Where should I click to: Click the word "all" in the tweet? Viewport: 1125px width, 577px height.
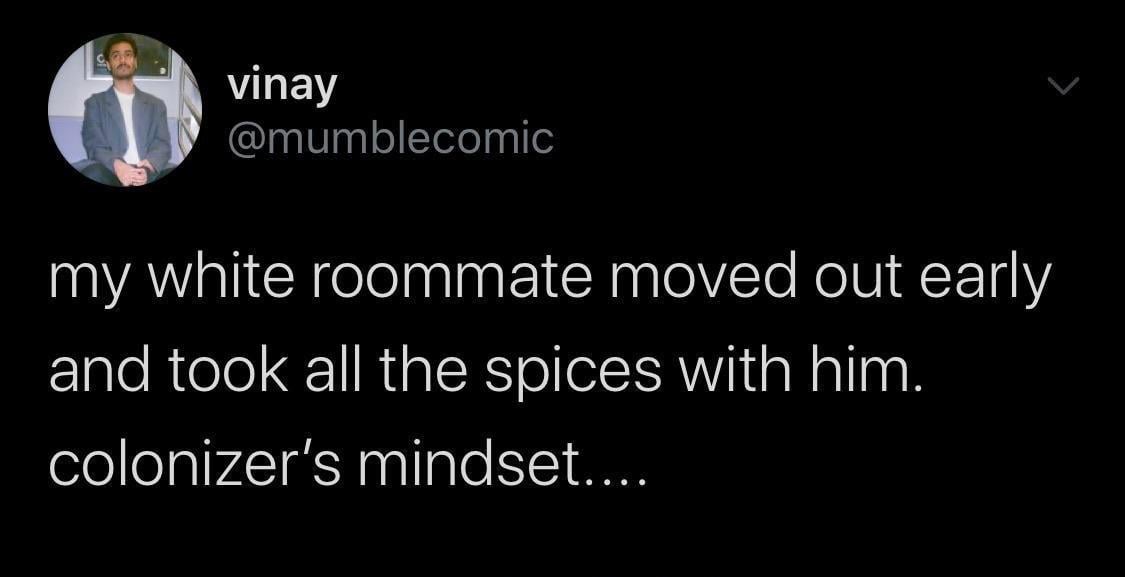(x=326, y=372)
